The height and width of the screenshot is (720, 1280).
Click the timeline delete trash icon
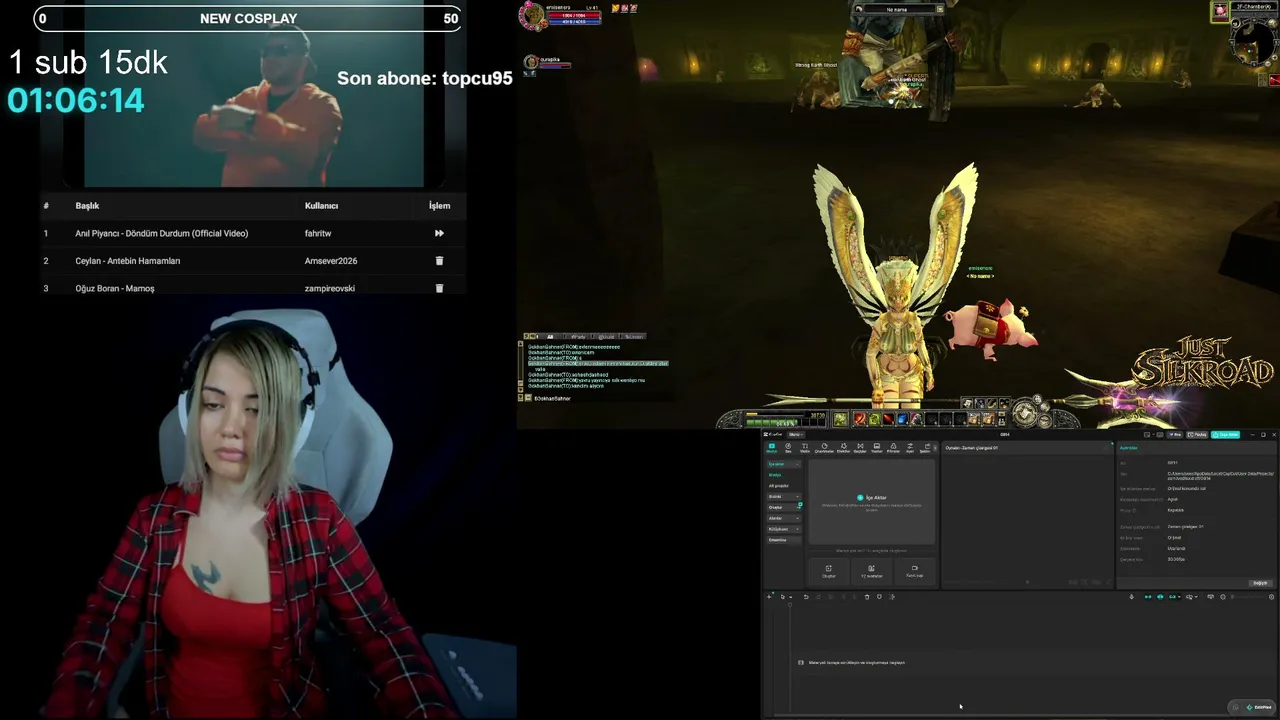[x=867, y=597]
